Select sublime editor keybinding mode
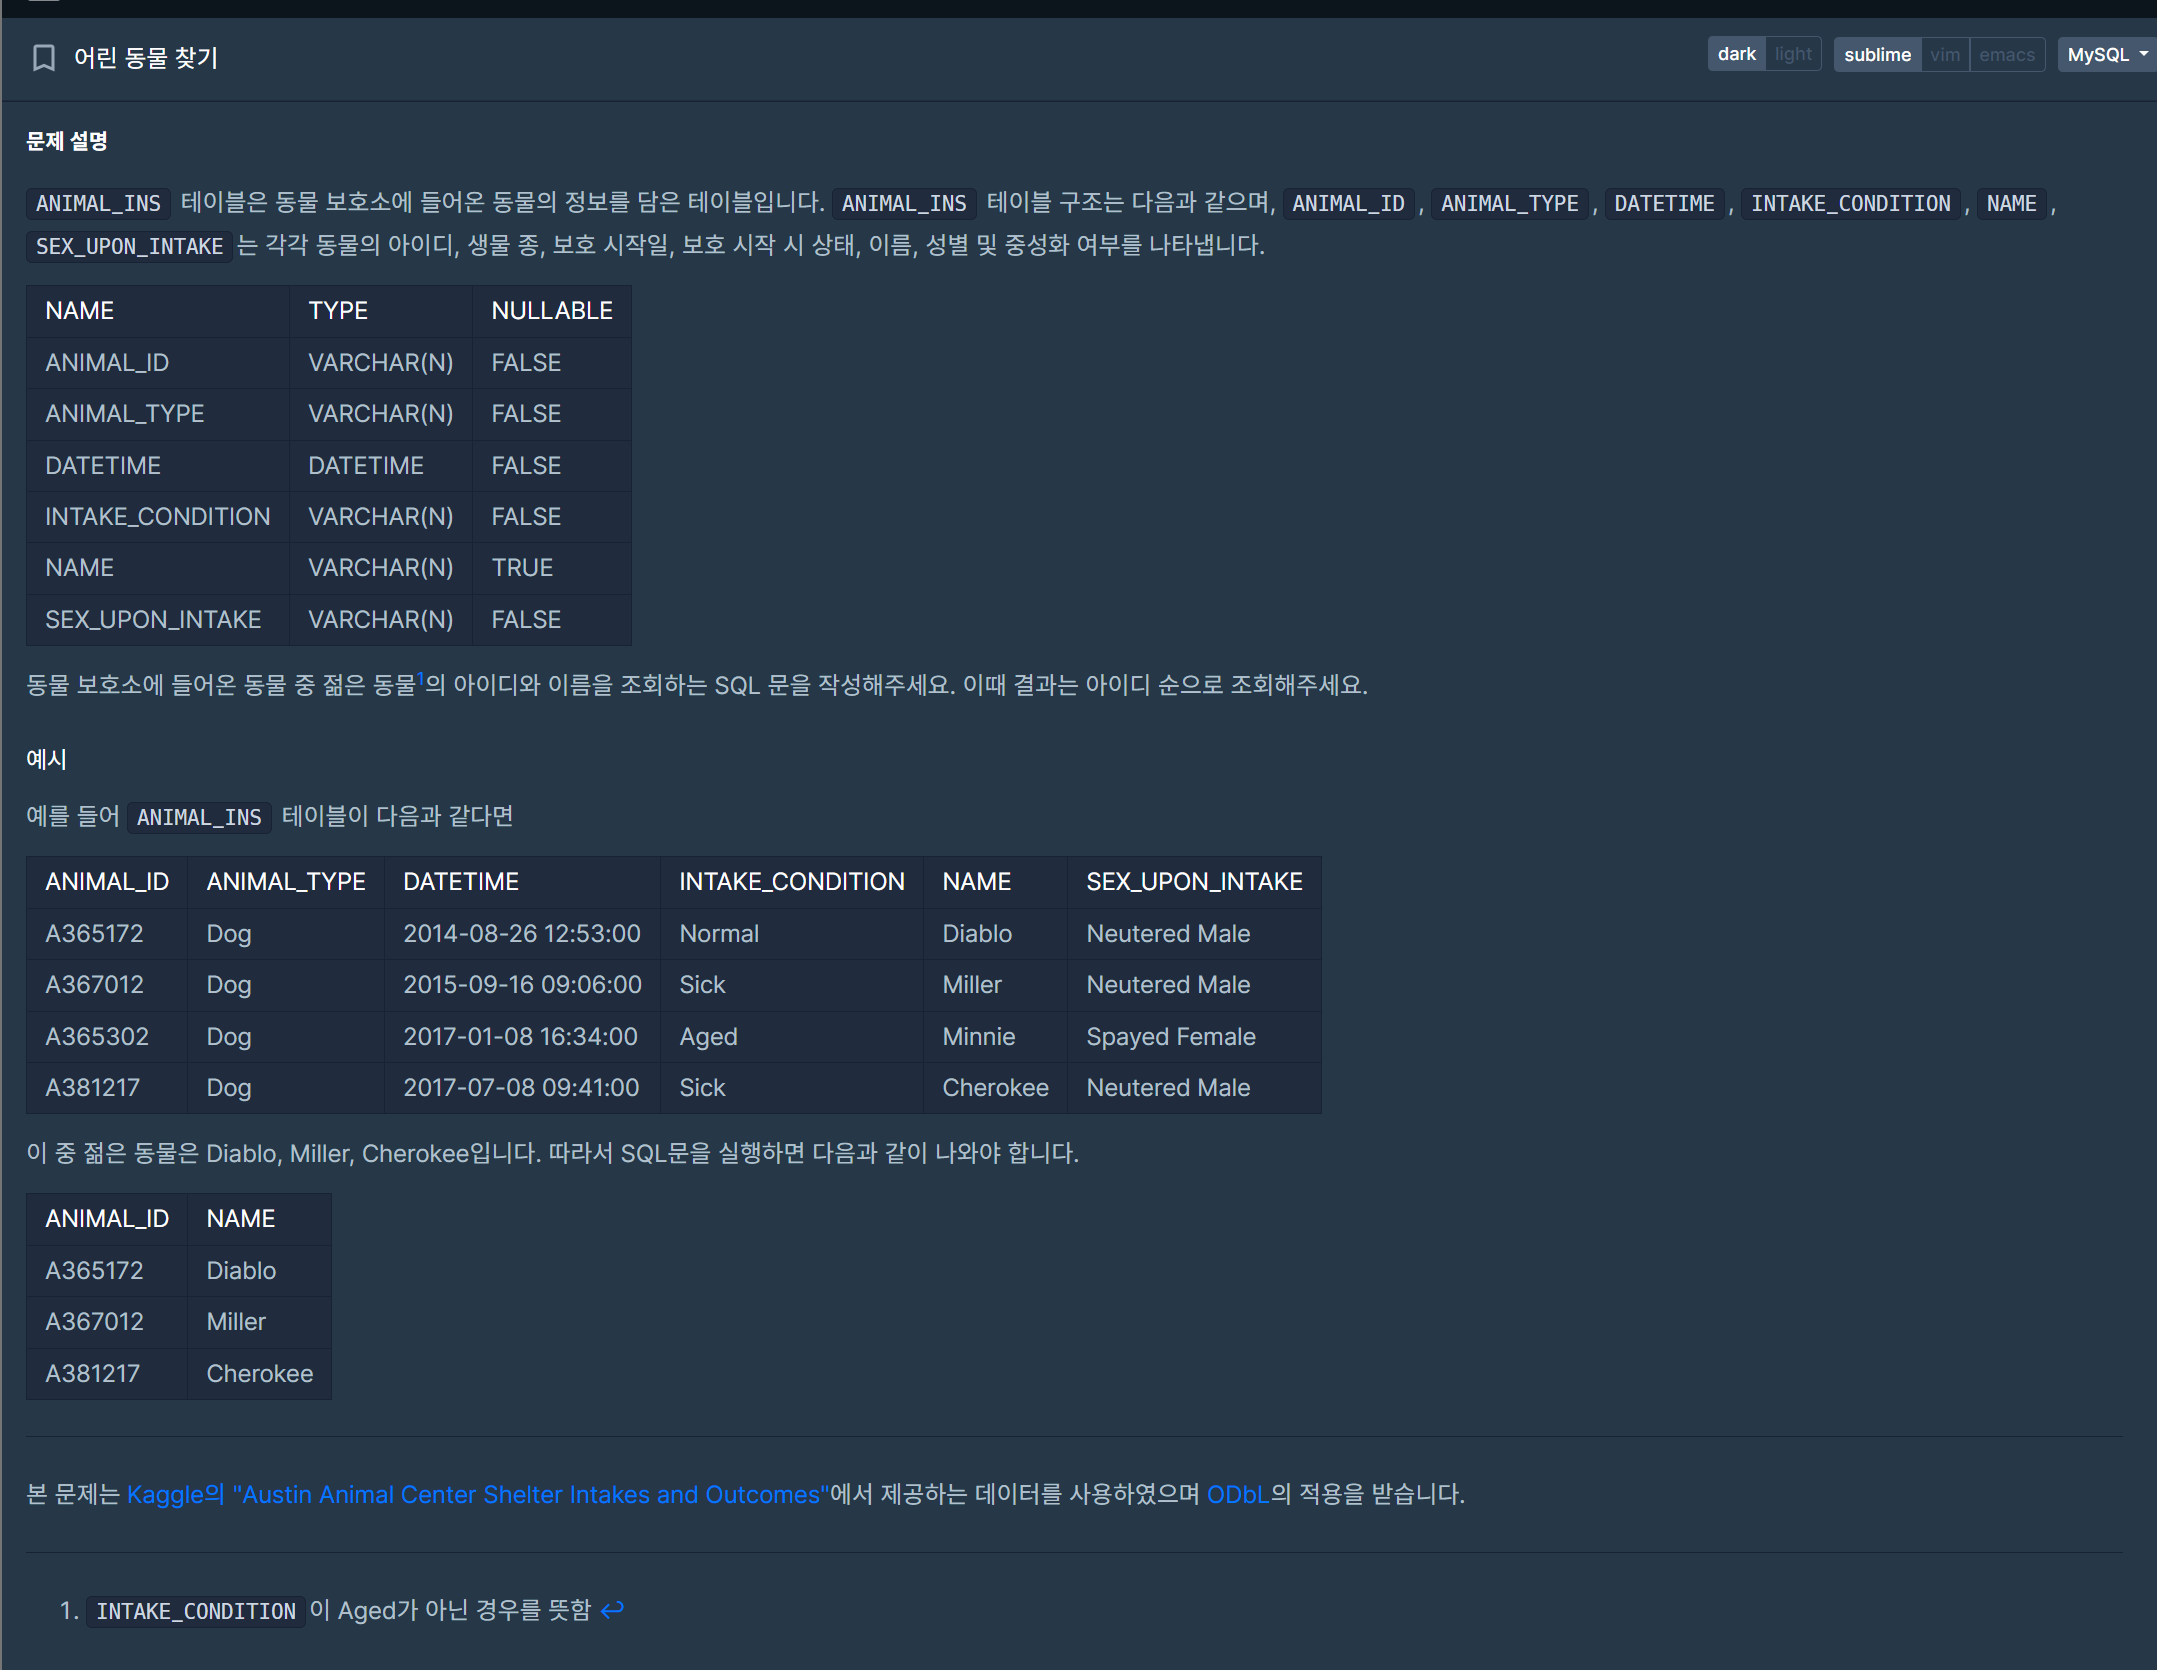The width and height of the screenshot is (2157, 1670). click(x=1877, y=55)
